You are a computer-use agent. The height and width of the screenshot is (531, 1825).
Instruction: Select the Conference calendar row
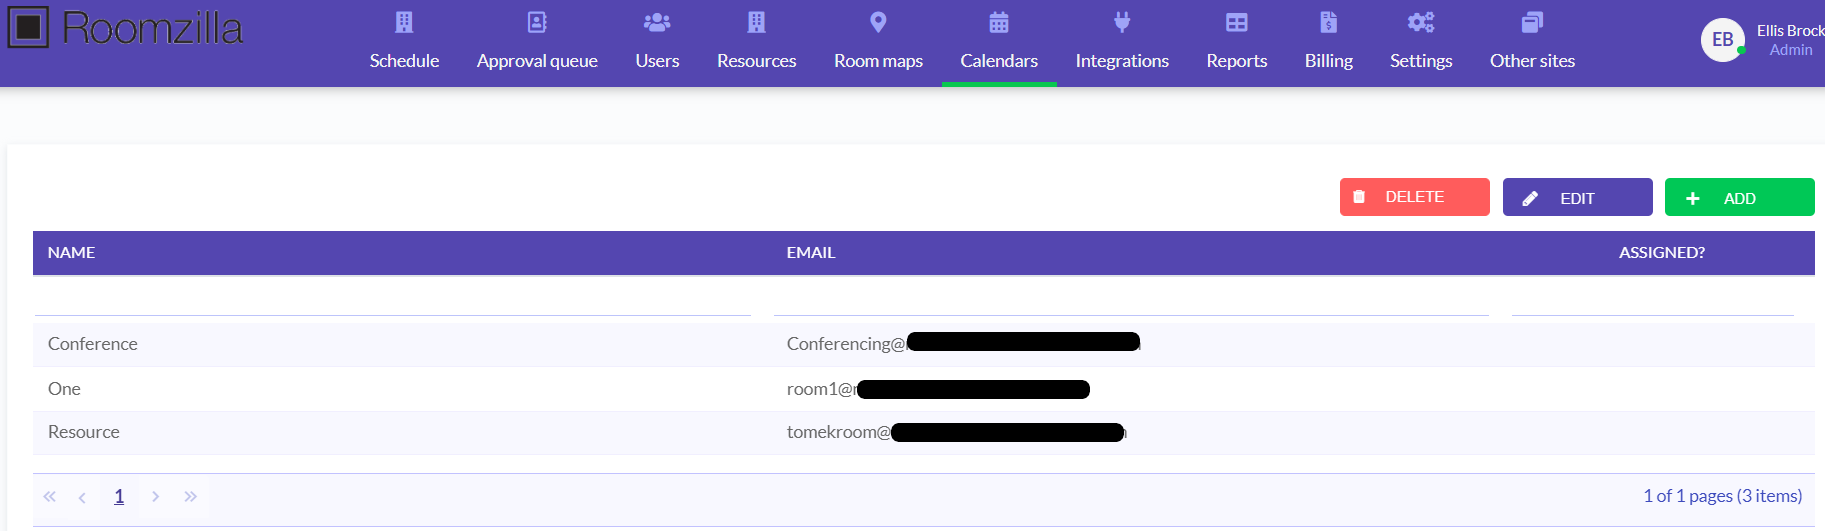click(x=93, y=344)
